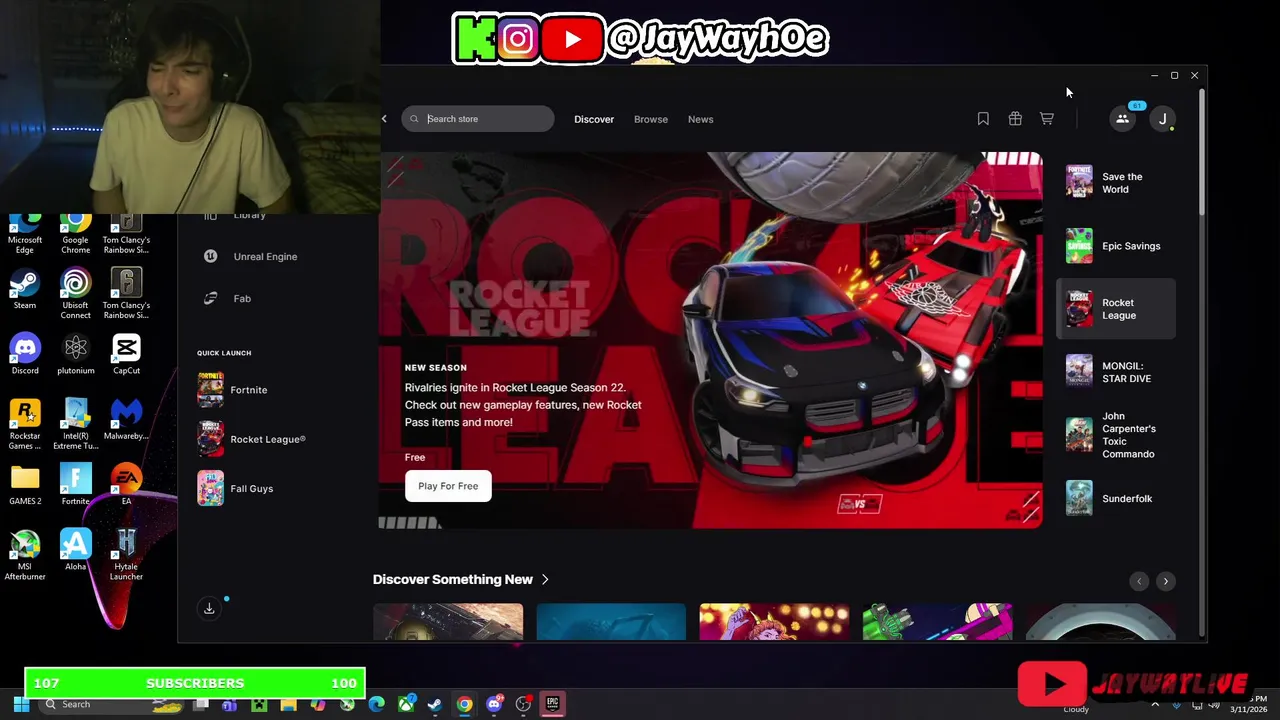Focus the Search store field
Image resolution: width=1280 pixels, height=720 pixels.
point(478,119)
